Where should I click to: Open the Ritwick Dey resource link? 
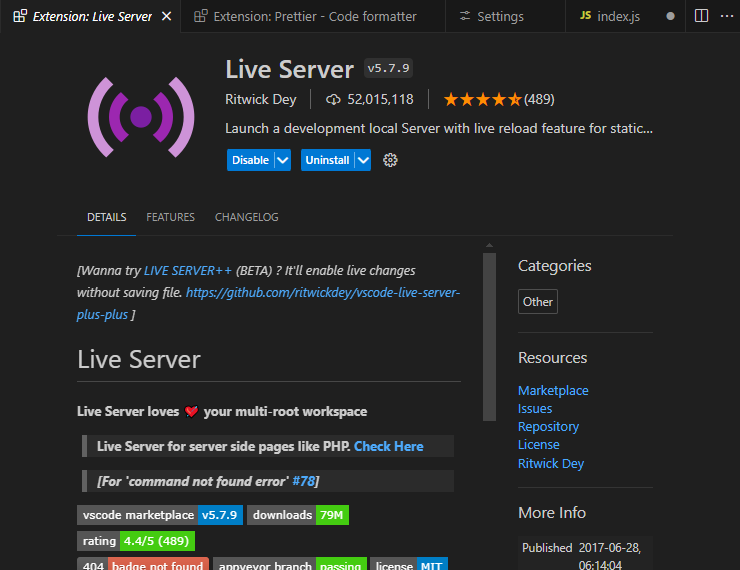tap(551, 463)
